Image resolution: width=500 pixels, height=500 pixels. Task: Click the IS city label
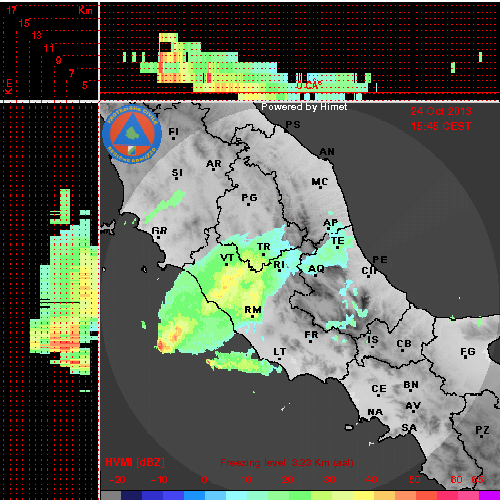click(x=373, y=341)
